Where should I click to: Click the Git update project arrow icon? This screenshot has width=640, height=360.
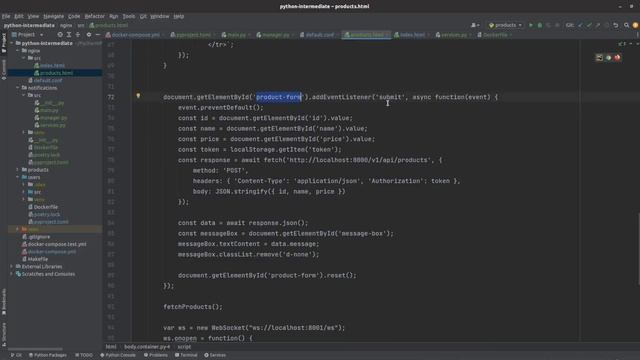[580, 25]
